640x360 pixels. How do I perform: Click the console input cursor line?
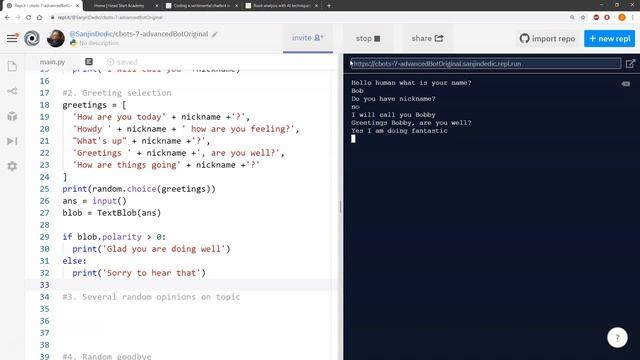click(x=353, y=139)
